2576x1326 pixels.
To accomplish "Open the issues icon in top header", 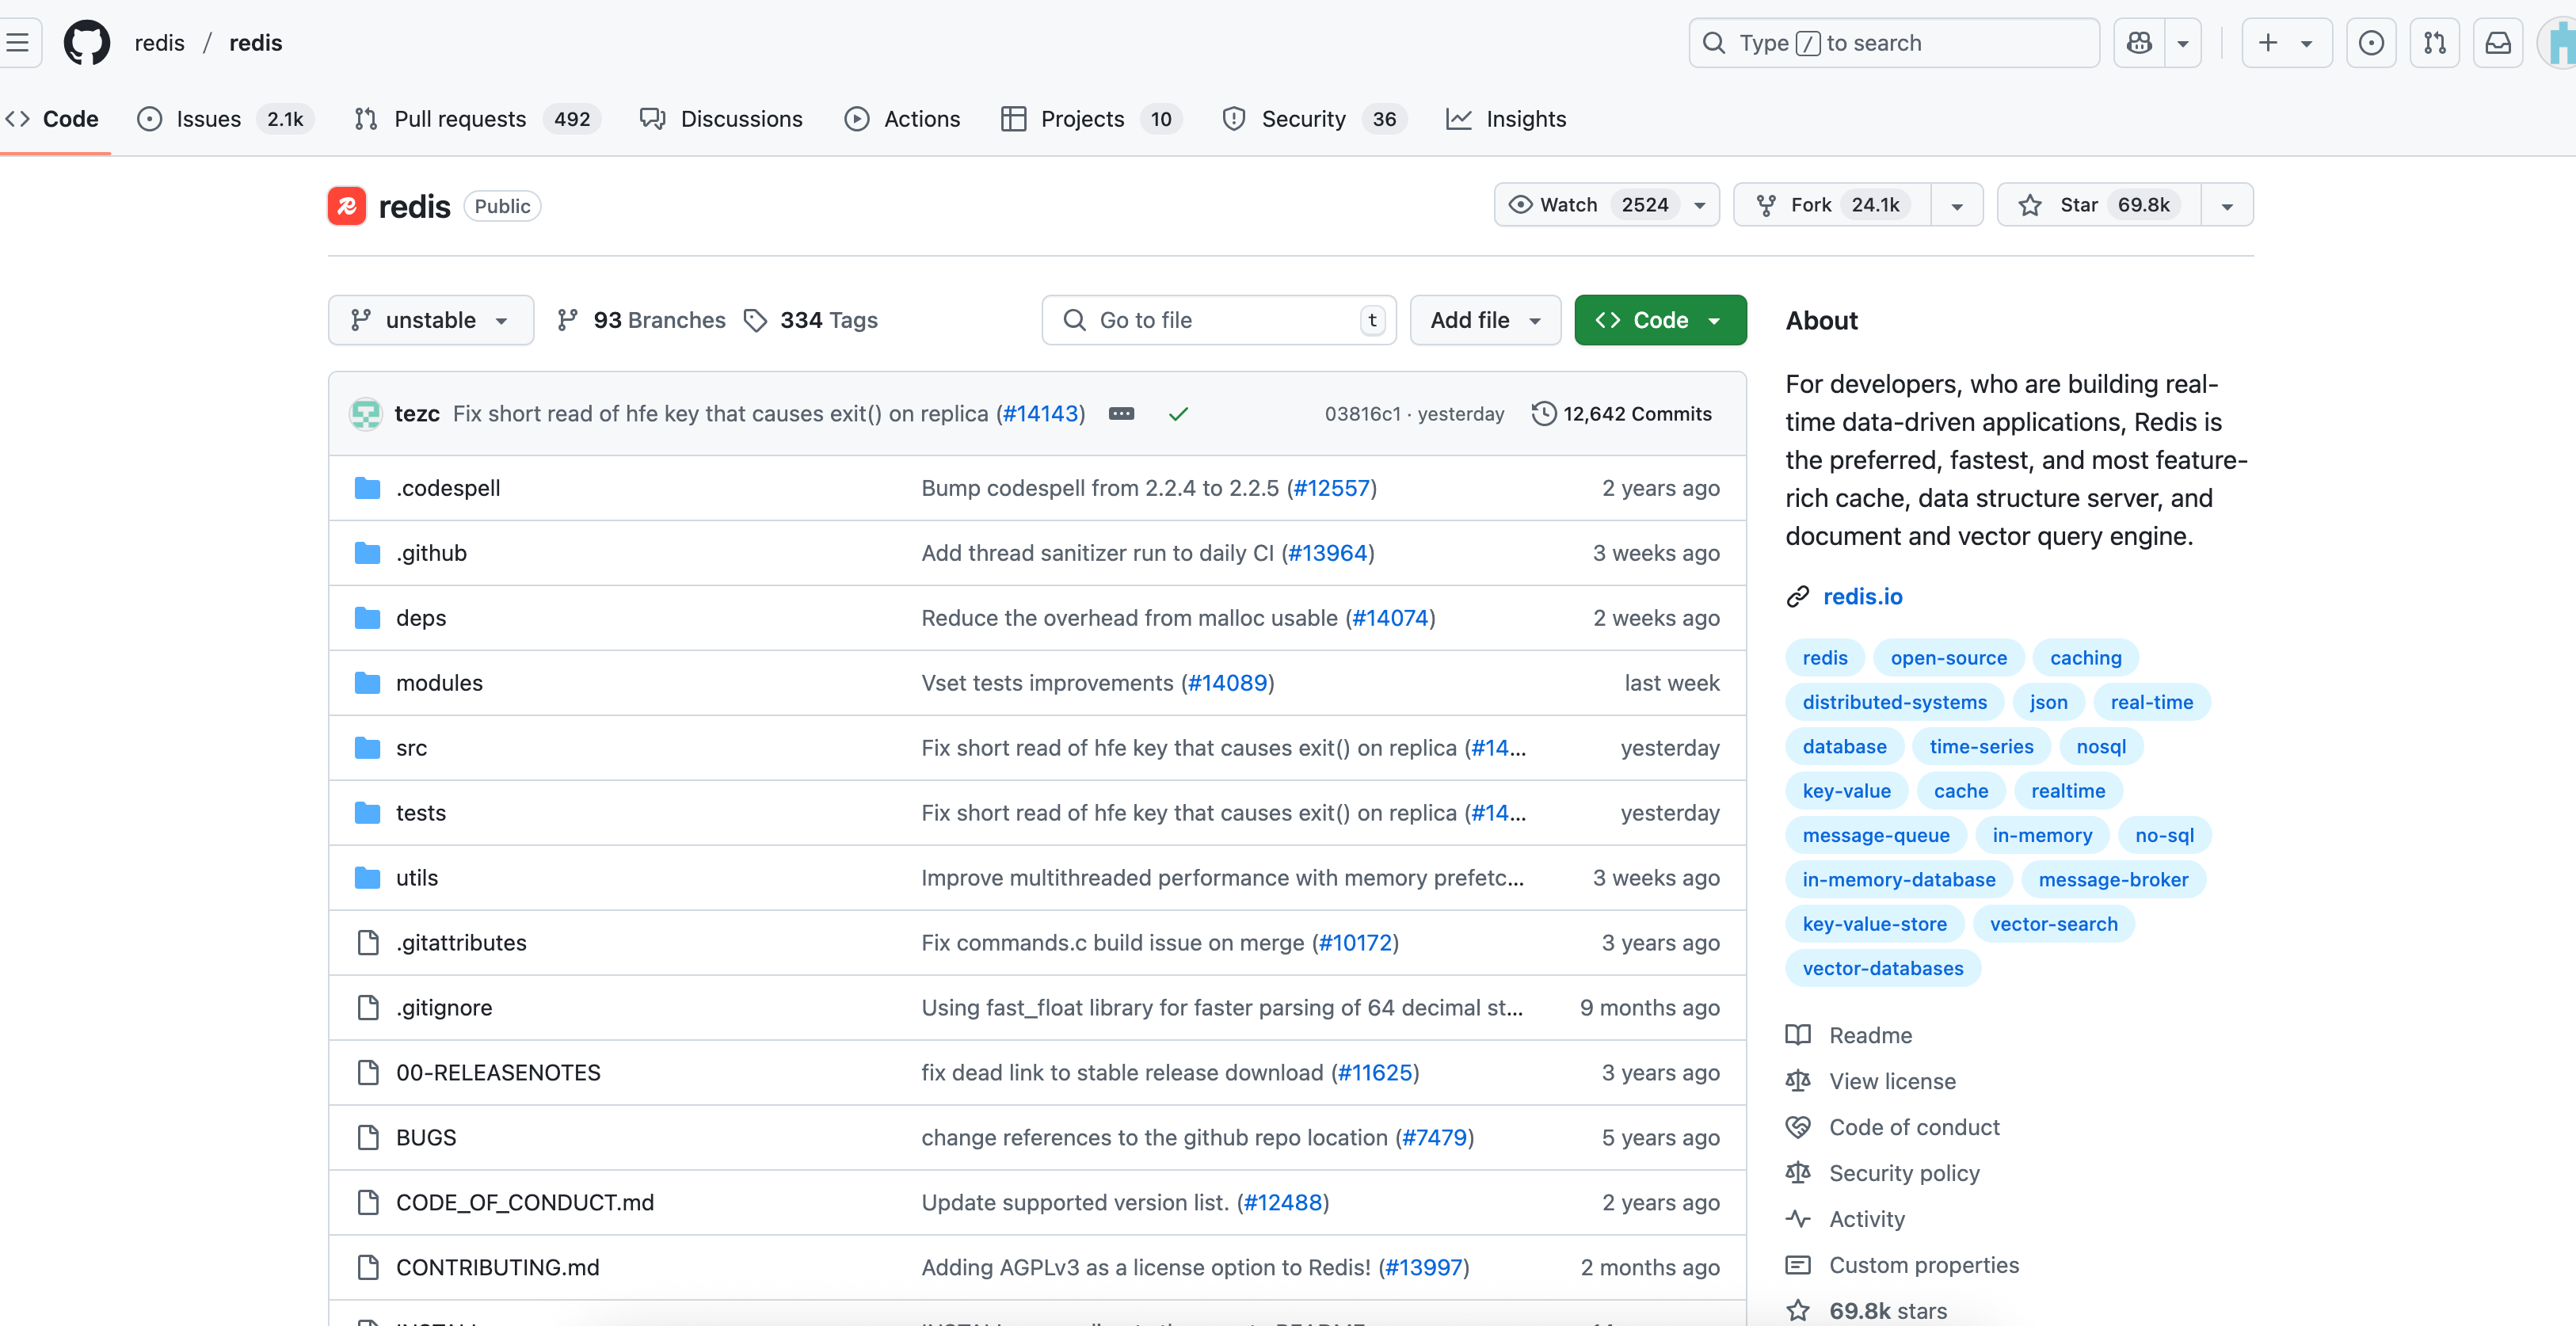I will [x=2371, y=42].
